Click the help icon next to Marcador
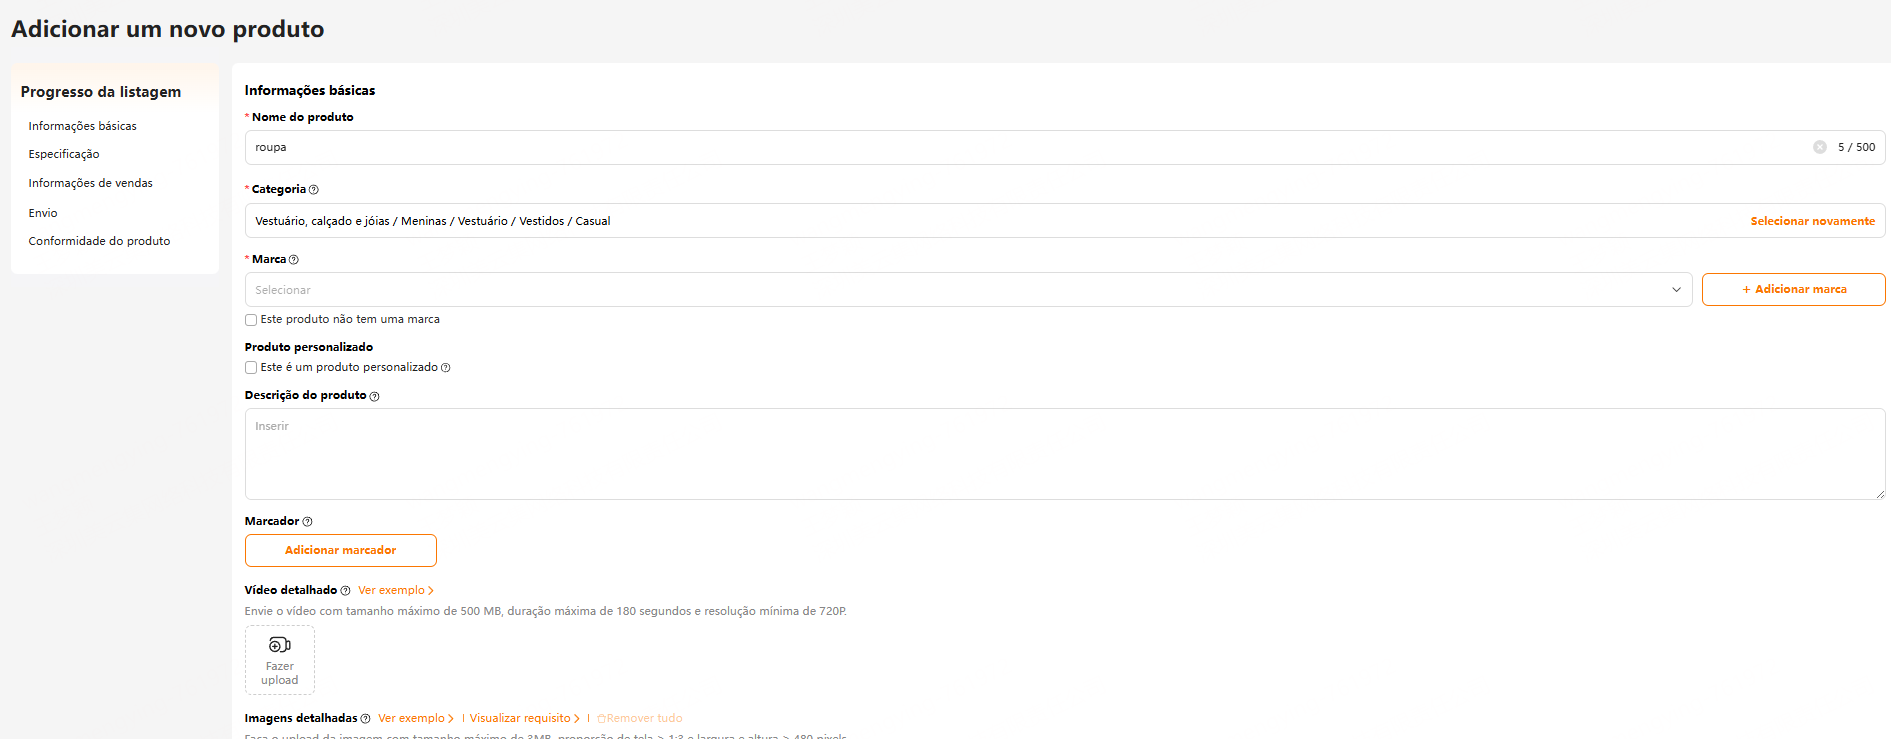 click(307, 522)
